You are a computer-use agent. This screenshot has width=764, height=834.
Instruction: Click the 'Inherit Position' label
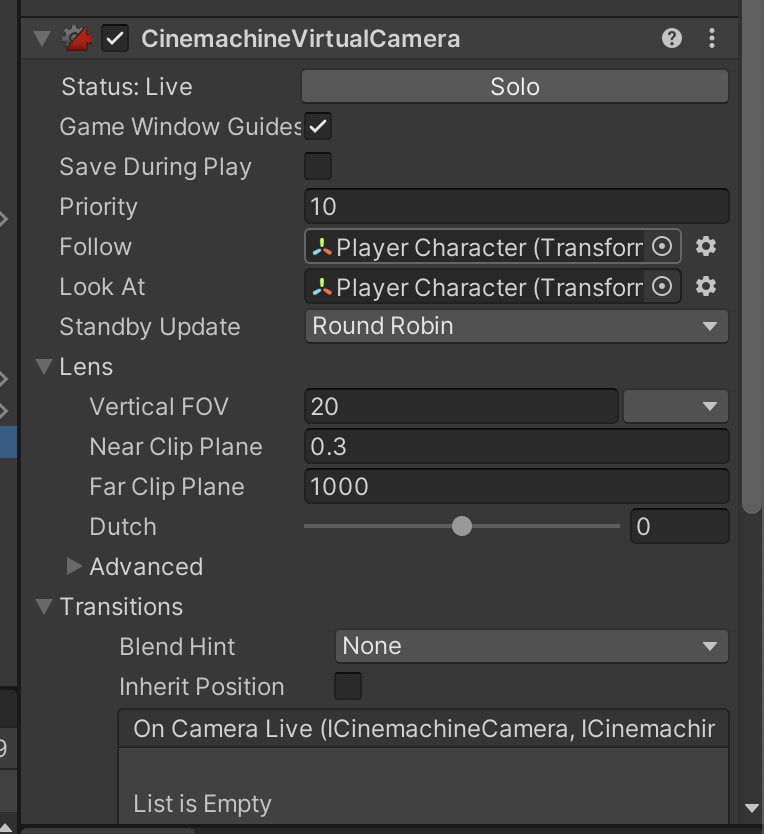click(x=202, y=687)
